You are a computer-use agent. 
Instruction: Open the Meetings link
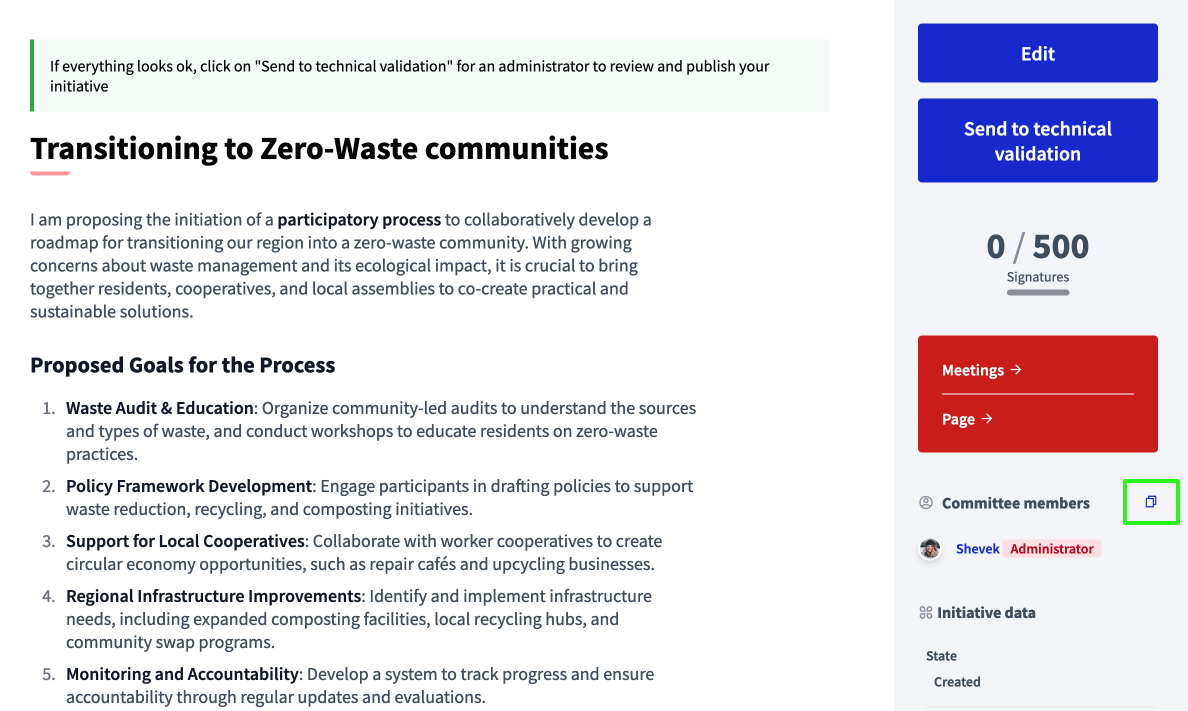[973, 370]
